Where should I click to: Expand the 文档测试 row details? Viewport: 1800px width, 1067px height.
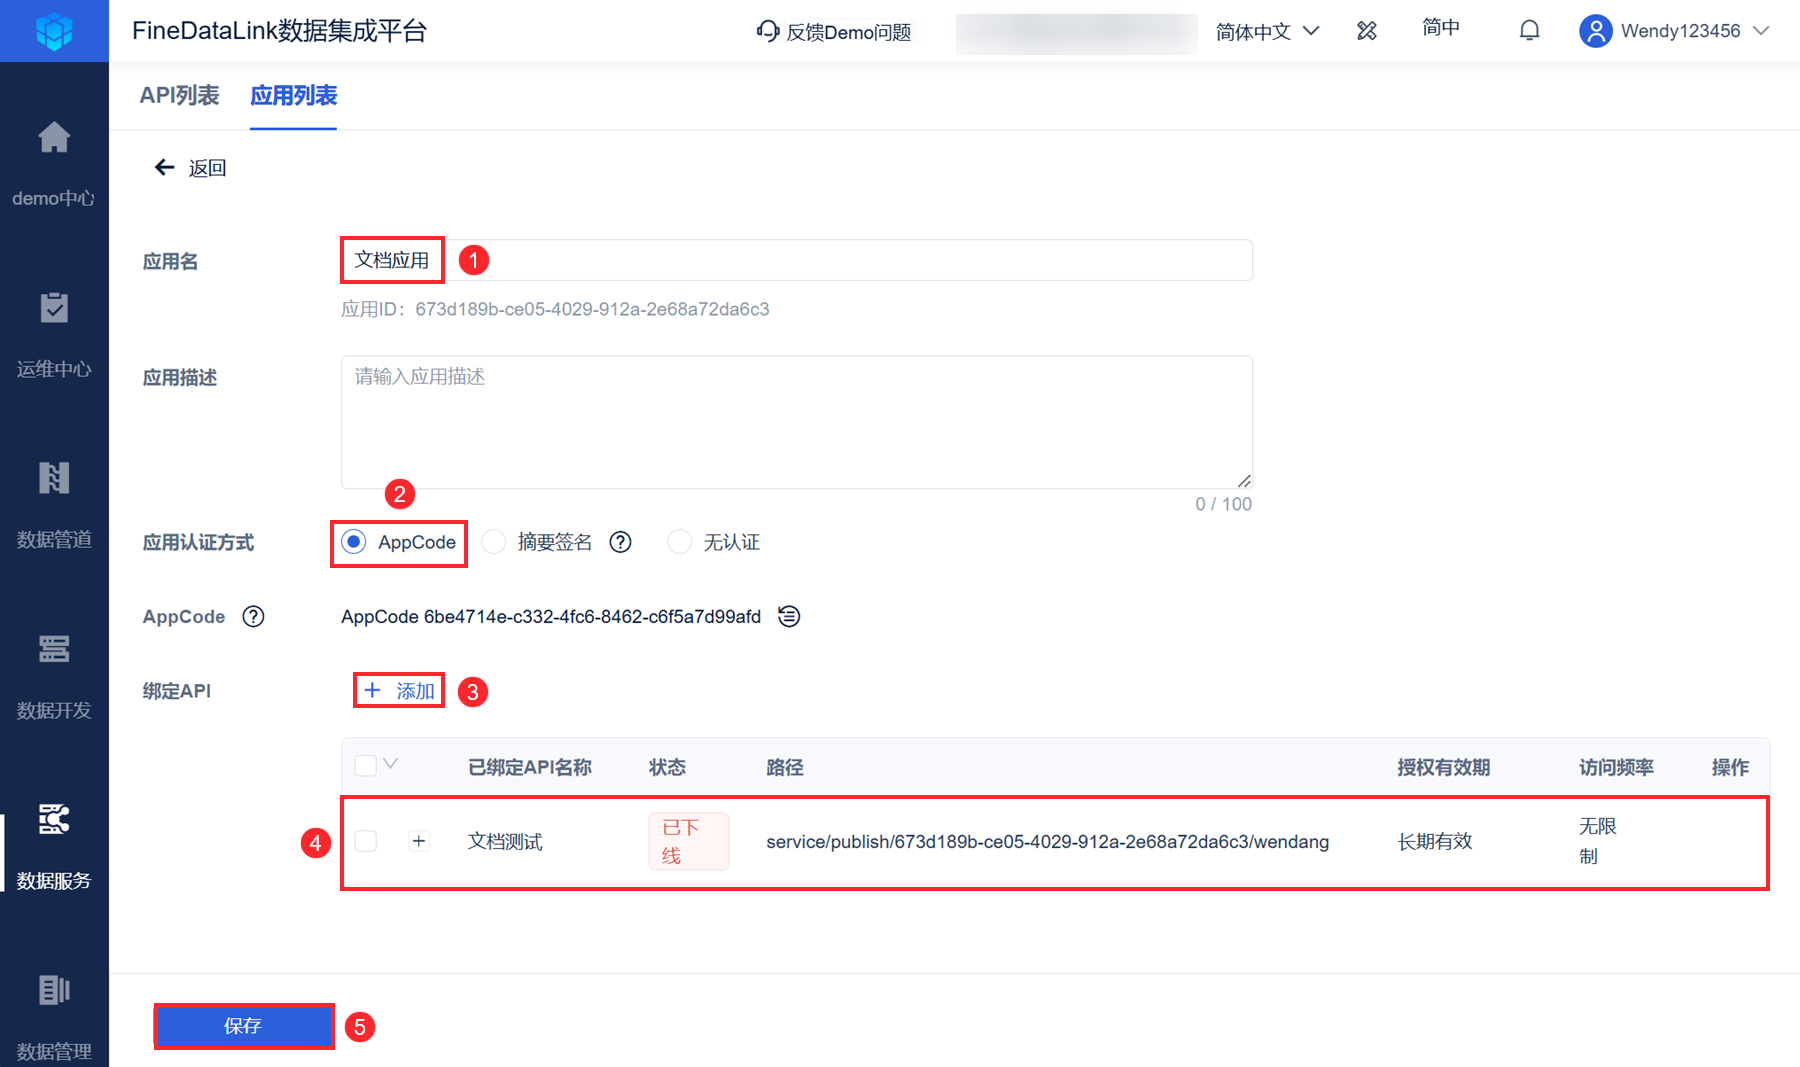point(419,841)
